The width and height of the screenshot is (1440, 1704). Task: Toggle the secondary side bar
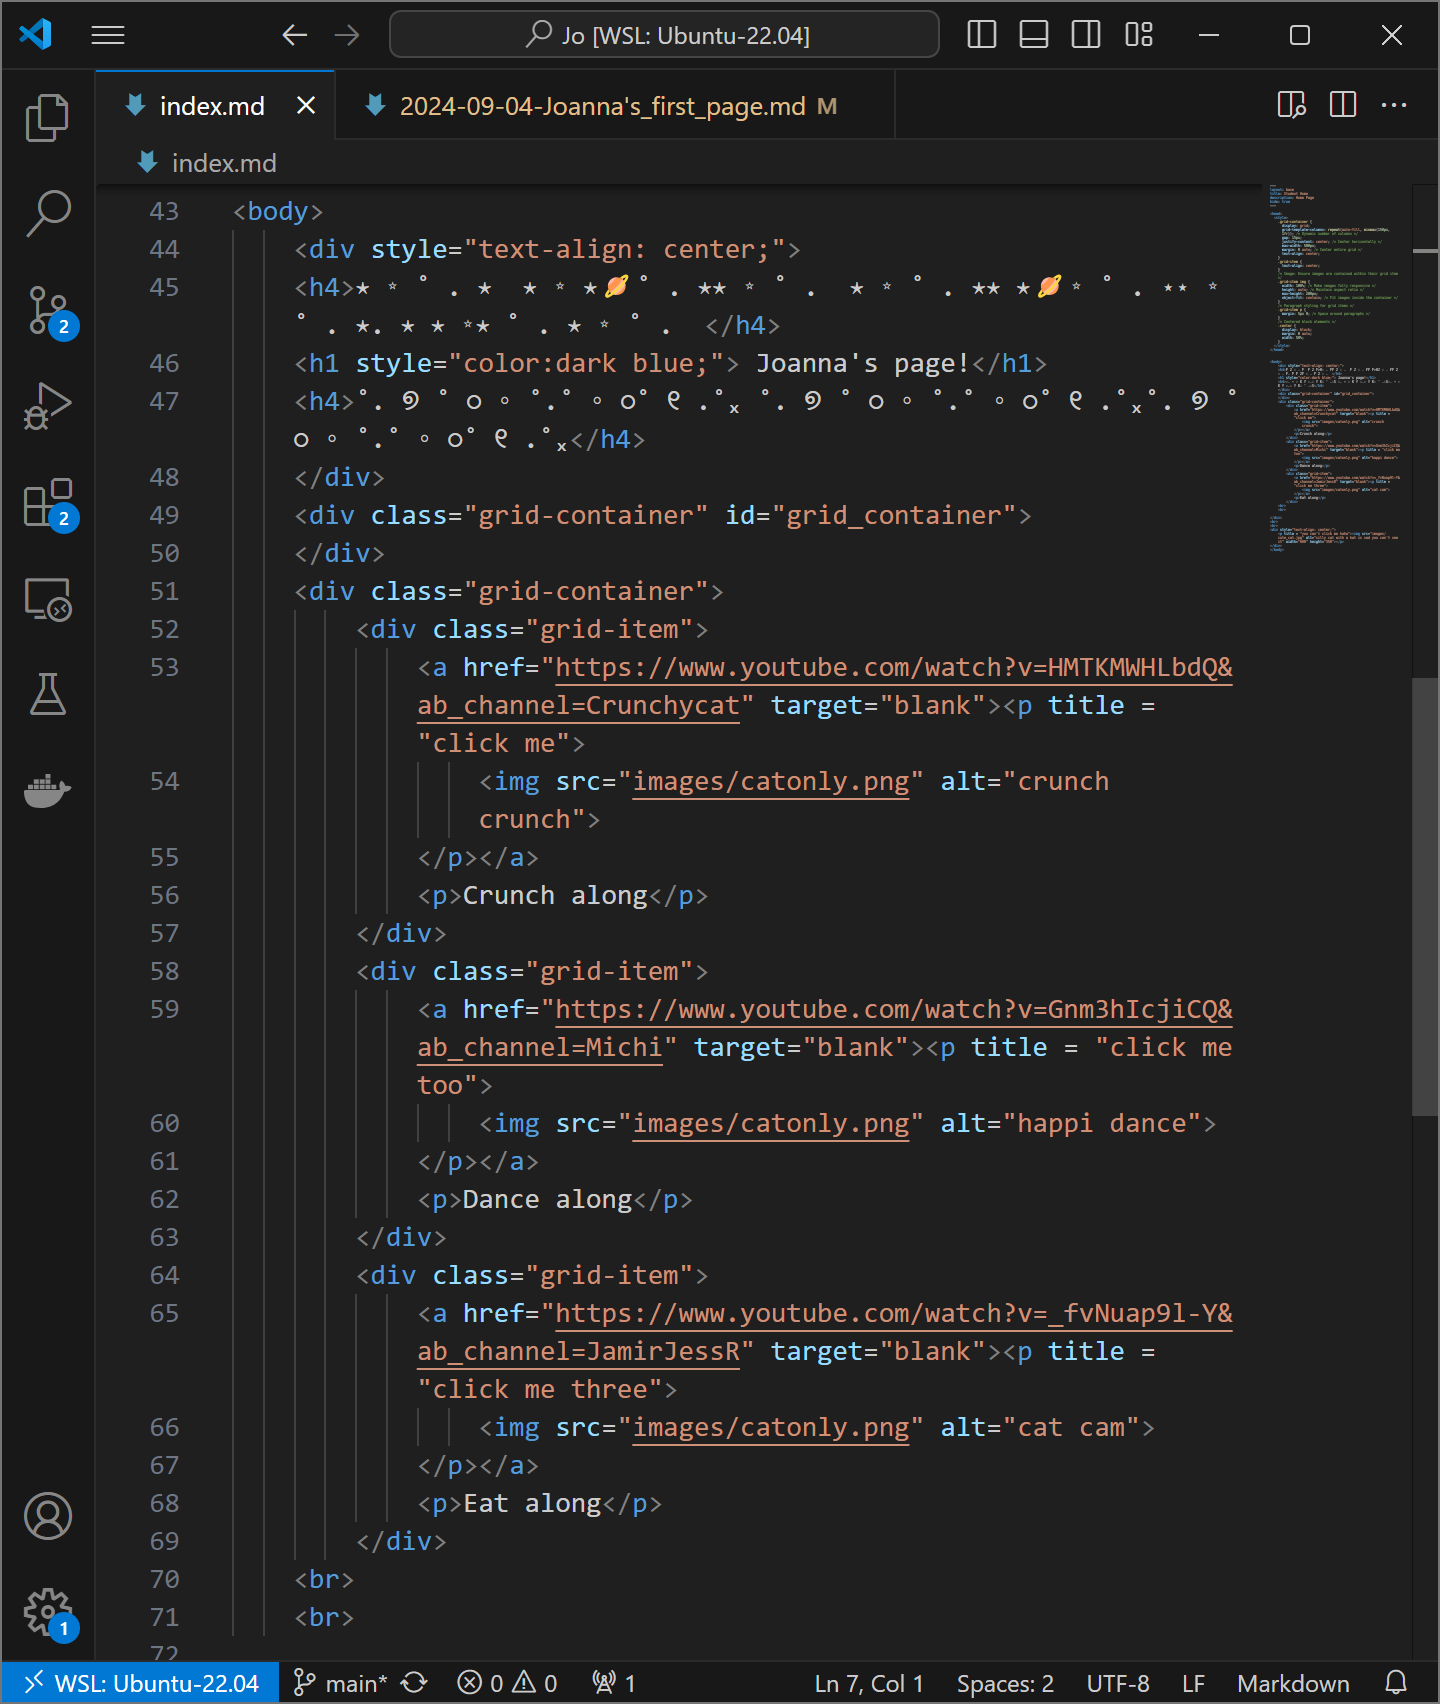1086,35
